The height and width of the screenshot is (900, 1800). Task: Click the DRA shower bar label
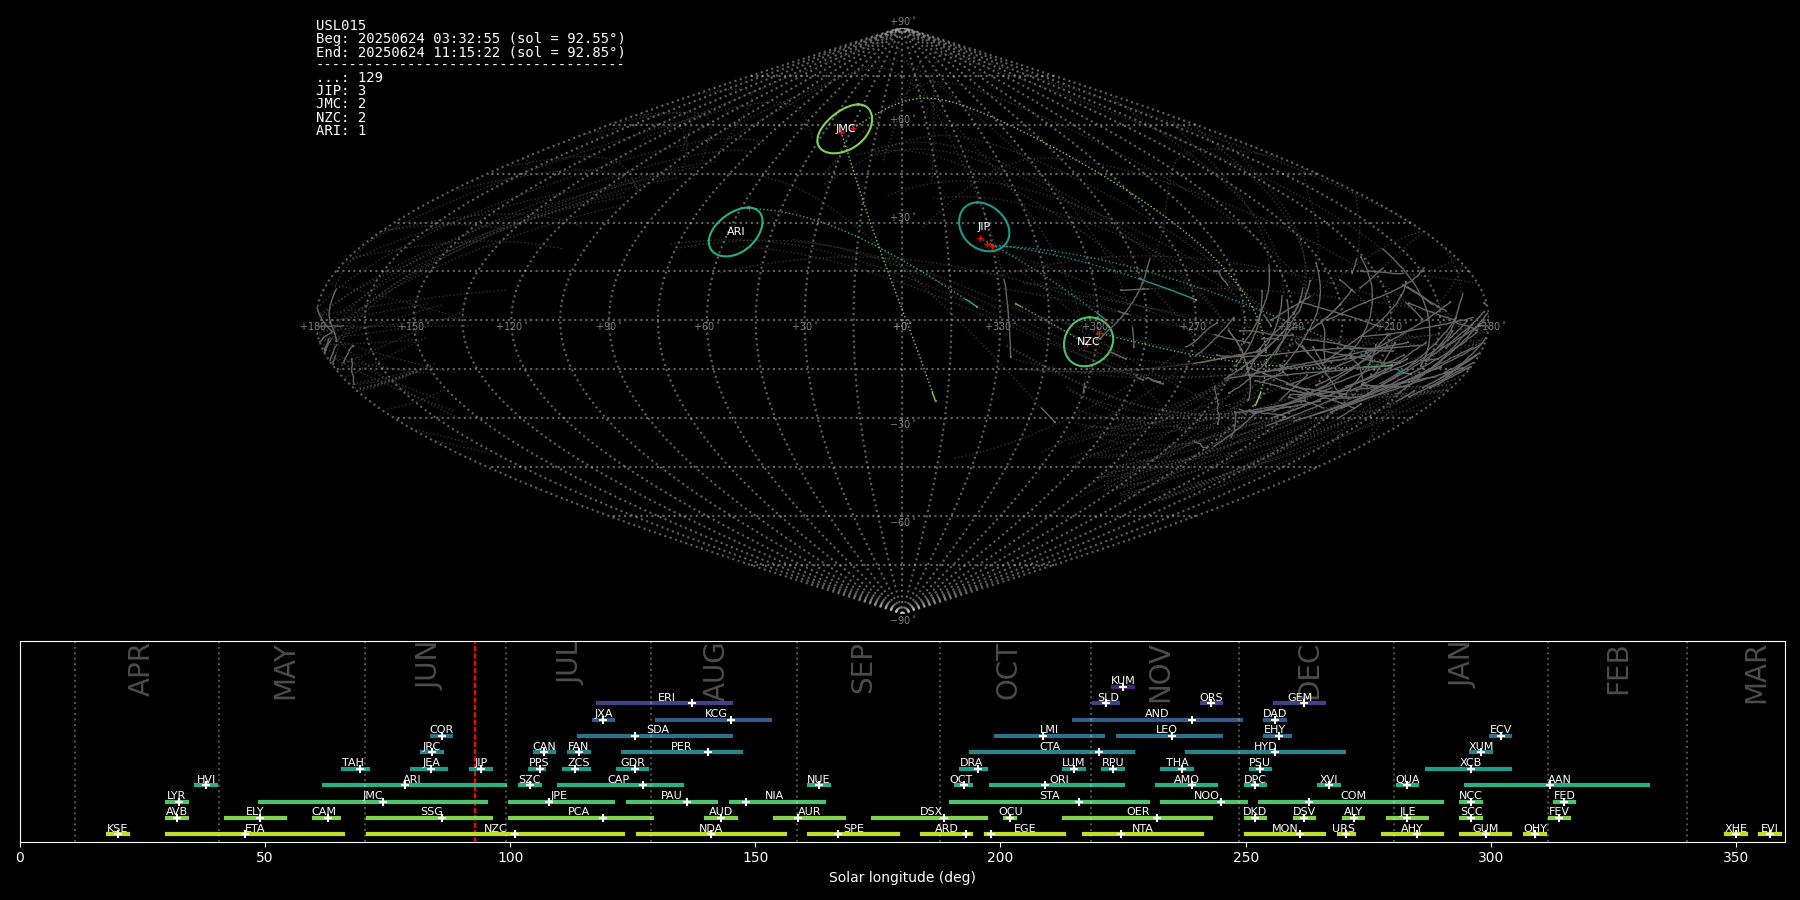971,763
